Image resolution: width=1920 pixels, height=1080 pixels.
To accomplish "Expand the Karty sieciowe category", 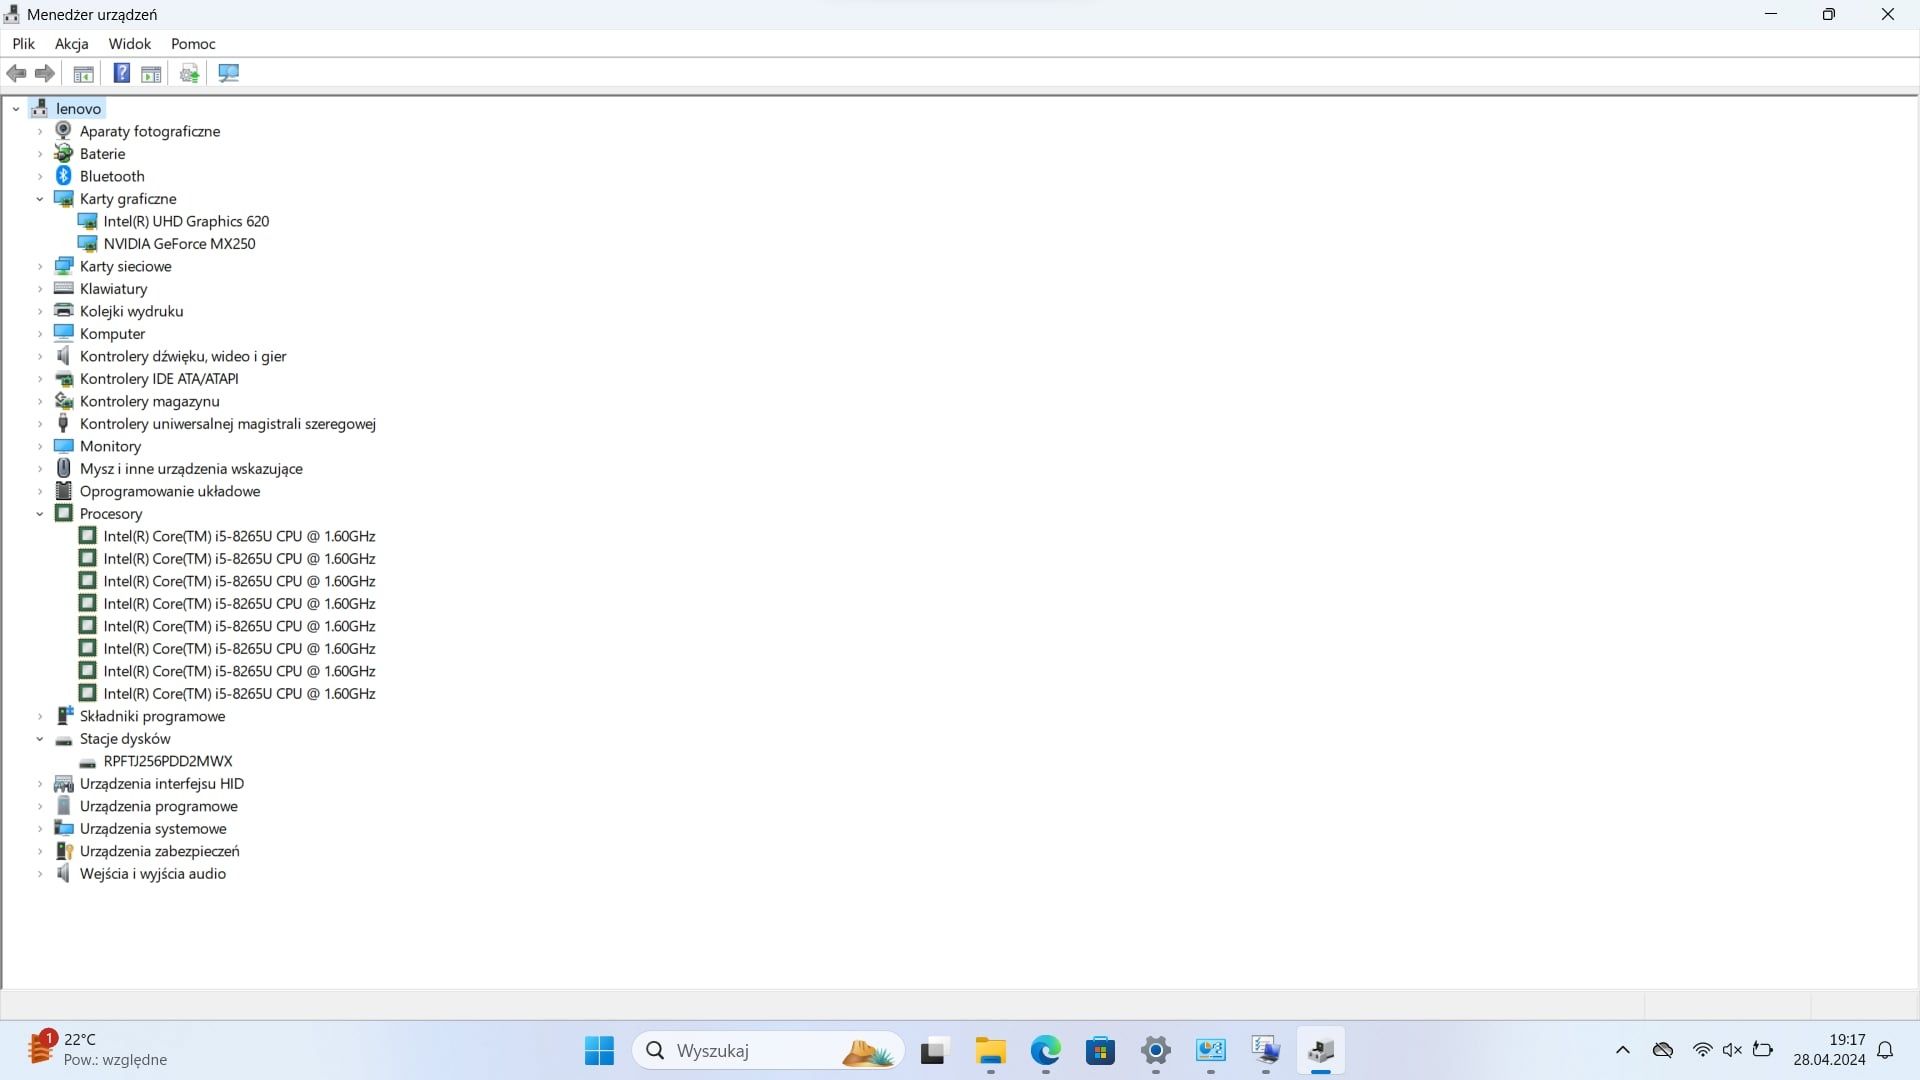I will (x=40, y=266).
